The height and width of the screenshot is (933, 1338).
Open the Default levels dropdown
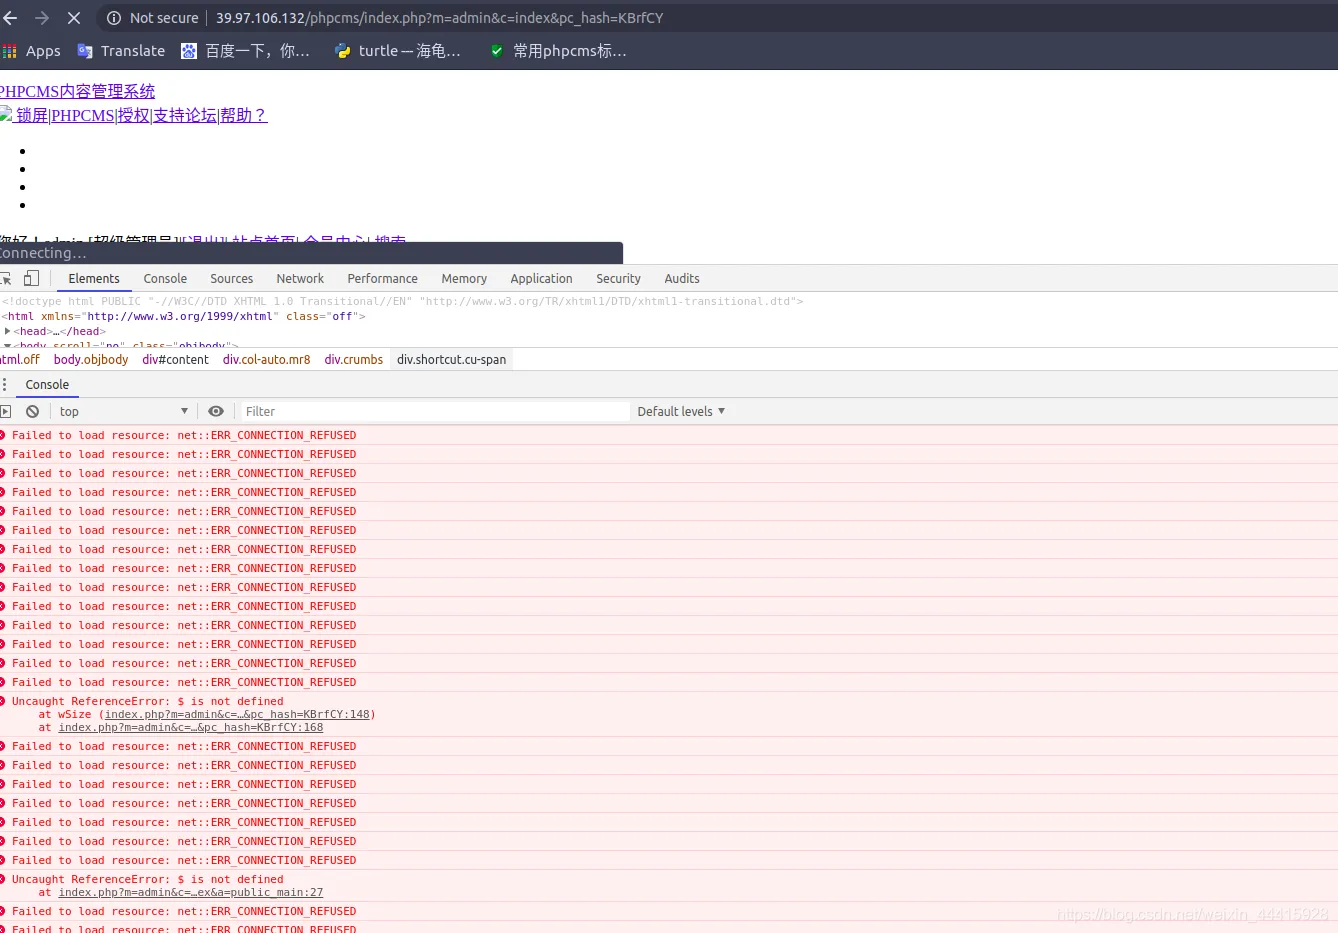681,412
